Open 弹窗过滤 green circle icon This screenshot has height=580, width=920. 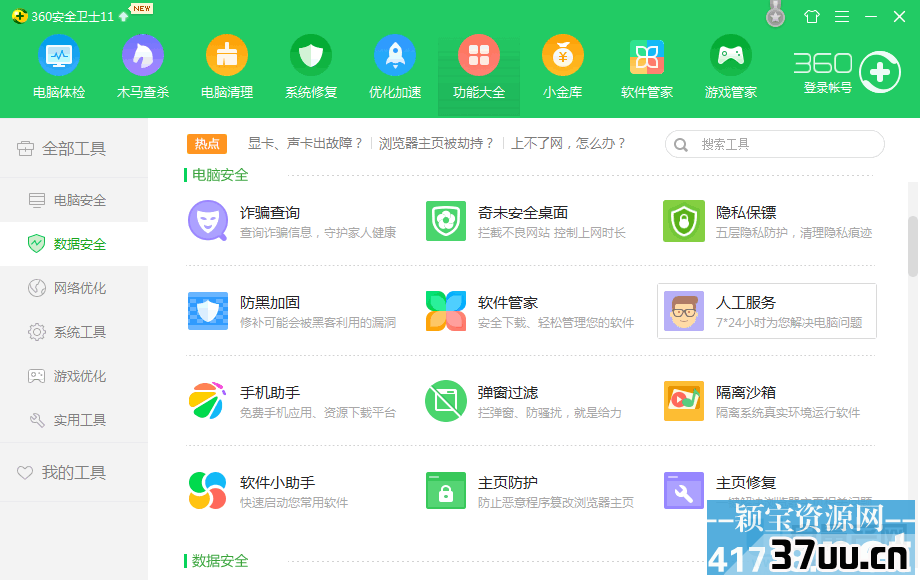pos(446,401)
